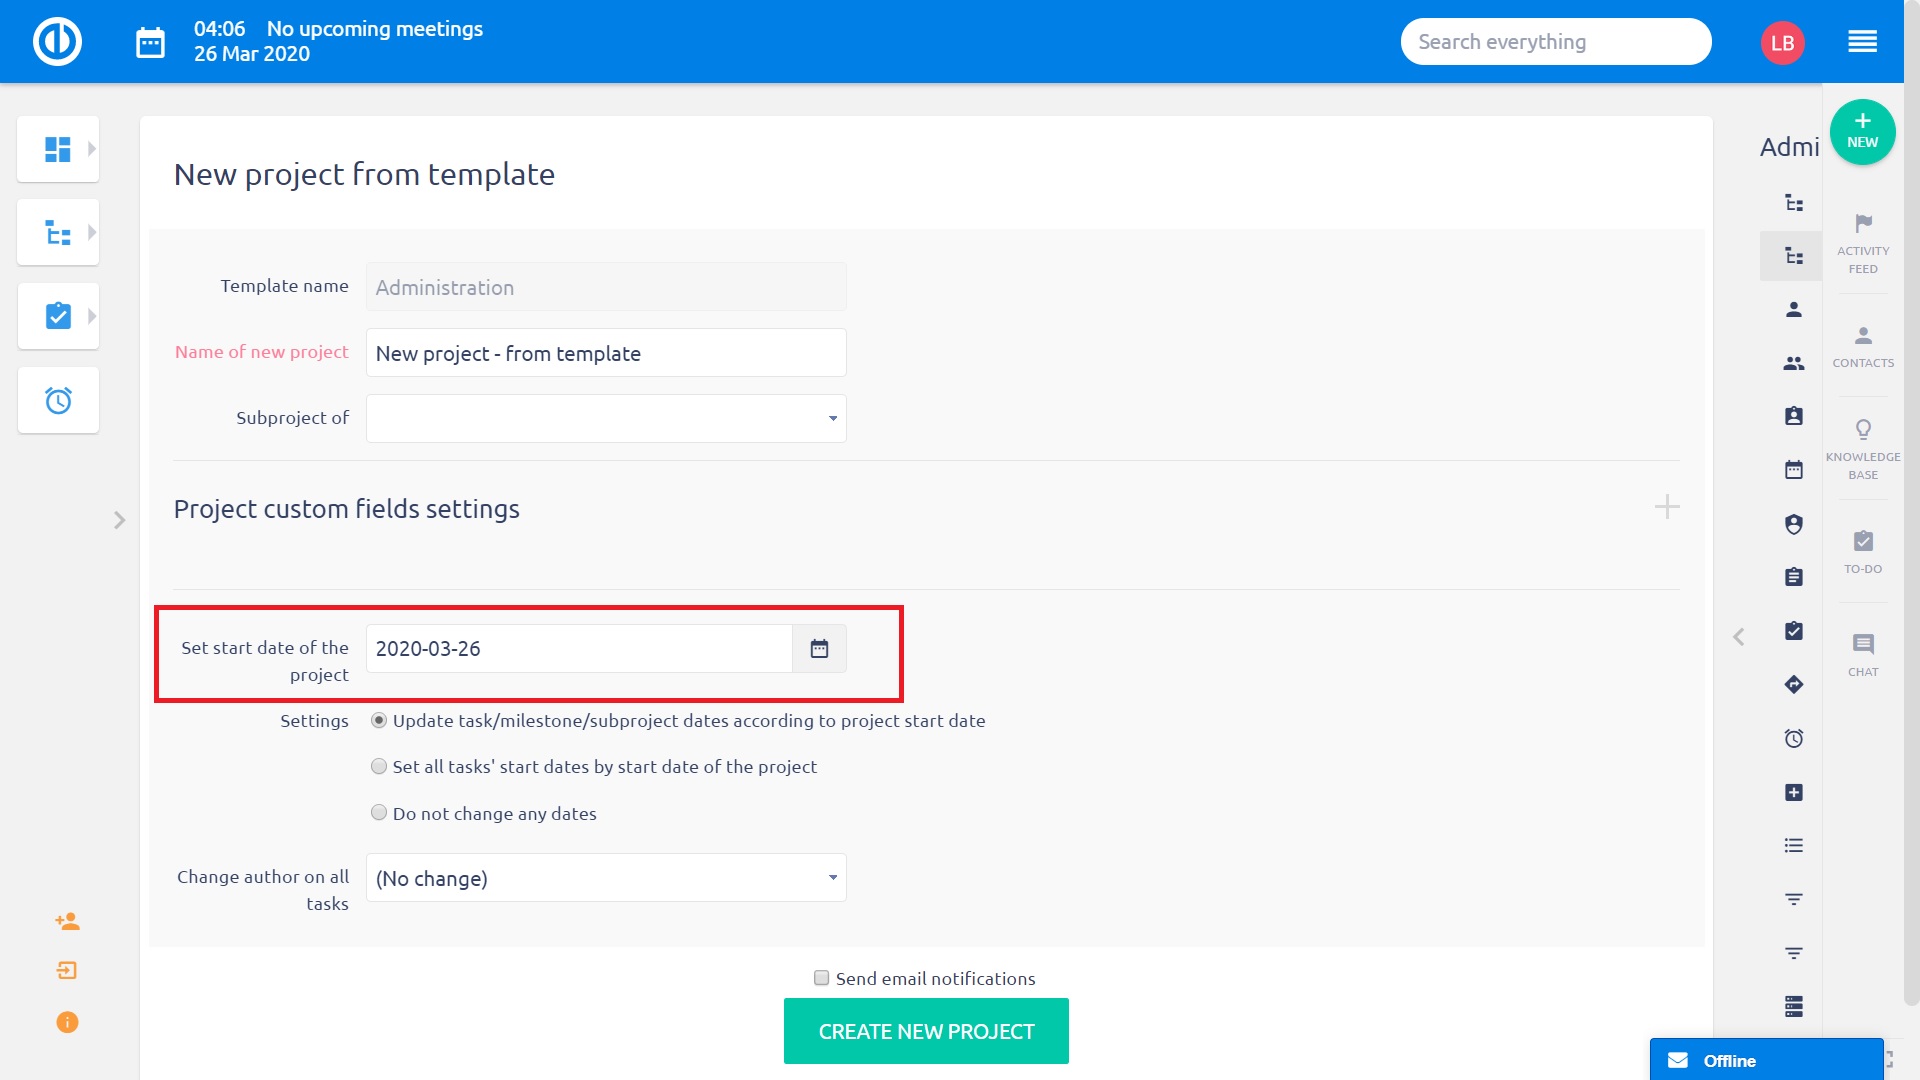Collapse the right admin panel with chevron
Viewport: 1920px width, 1080px height.
coord(1739,637)
